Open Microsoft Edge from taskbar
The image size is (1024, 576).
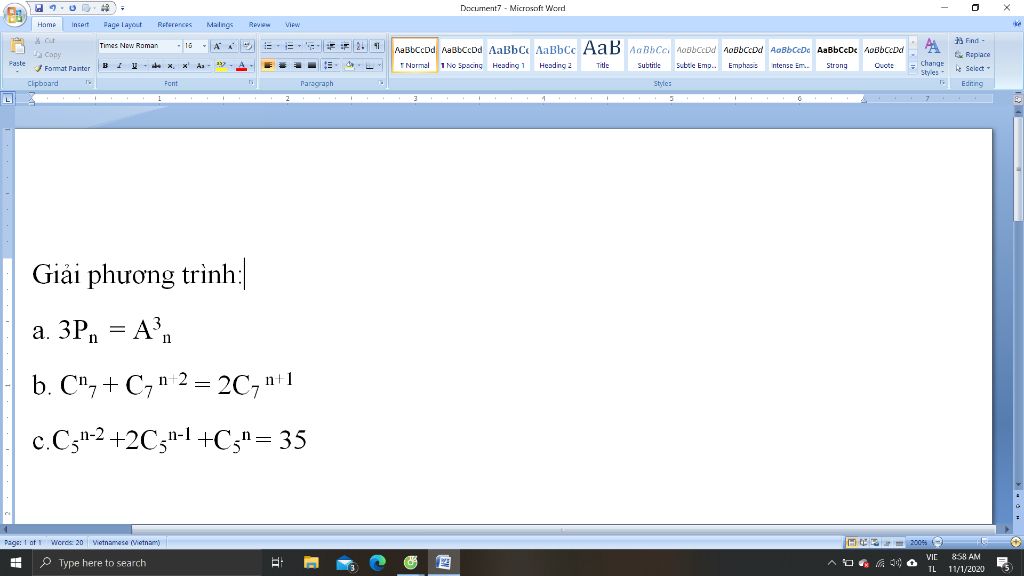coord(377,562)
